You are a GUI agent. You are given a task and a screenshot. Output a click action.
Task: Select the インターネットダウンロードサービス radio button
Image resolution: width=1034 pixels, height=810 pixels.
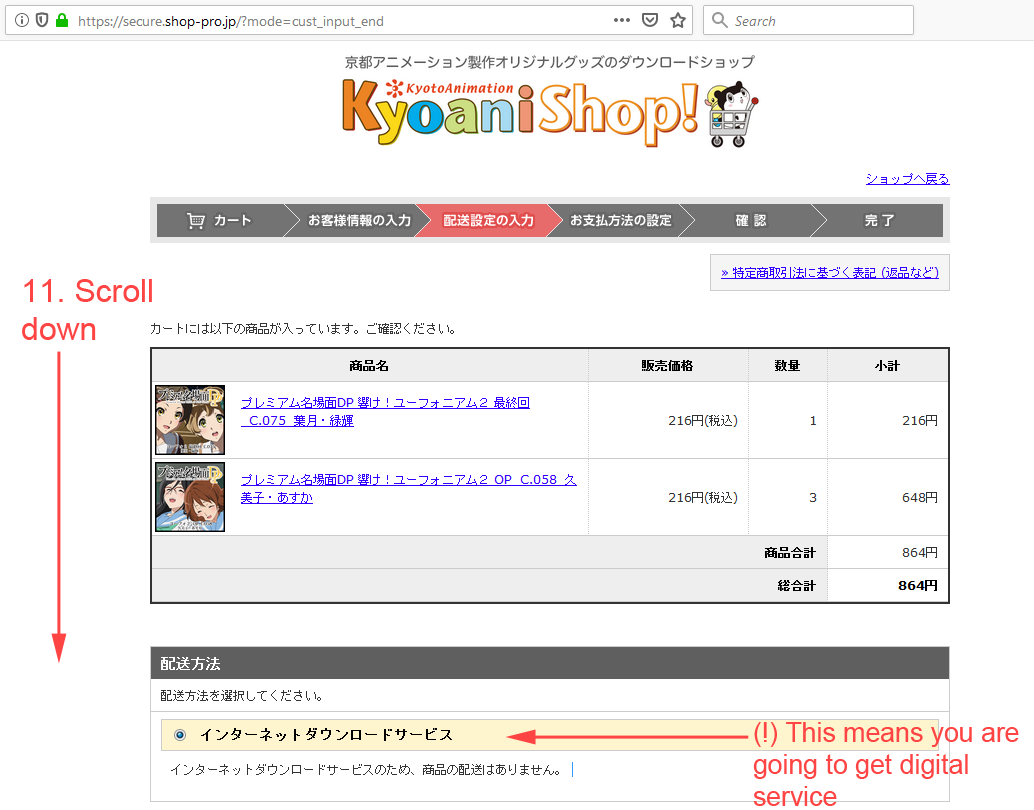(180, 735)
